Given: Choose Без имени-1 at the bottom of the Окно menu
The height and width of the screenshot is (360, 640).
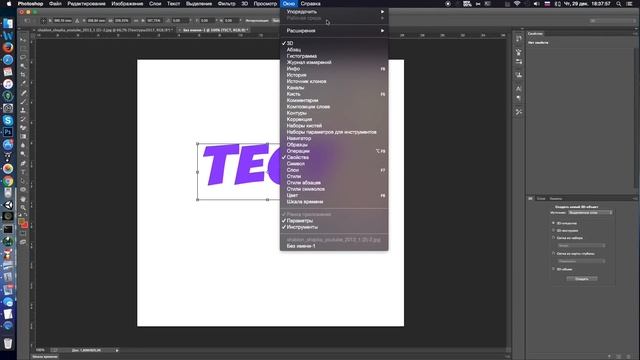Looking at the screenshot, I should pyautogui.click(x=334, y=246).
